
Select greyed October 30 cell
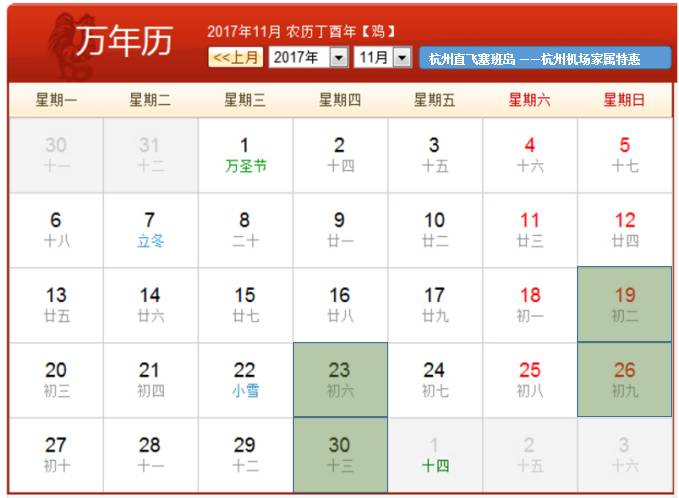[56, 155]
